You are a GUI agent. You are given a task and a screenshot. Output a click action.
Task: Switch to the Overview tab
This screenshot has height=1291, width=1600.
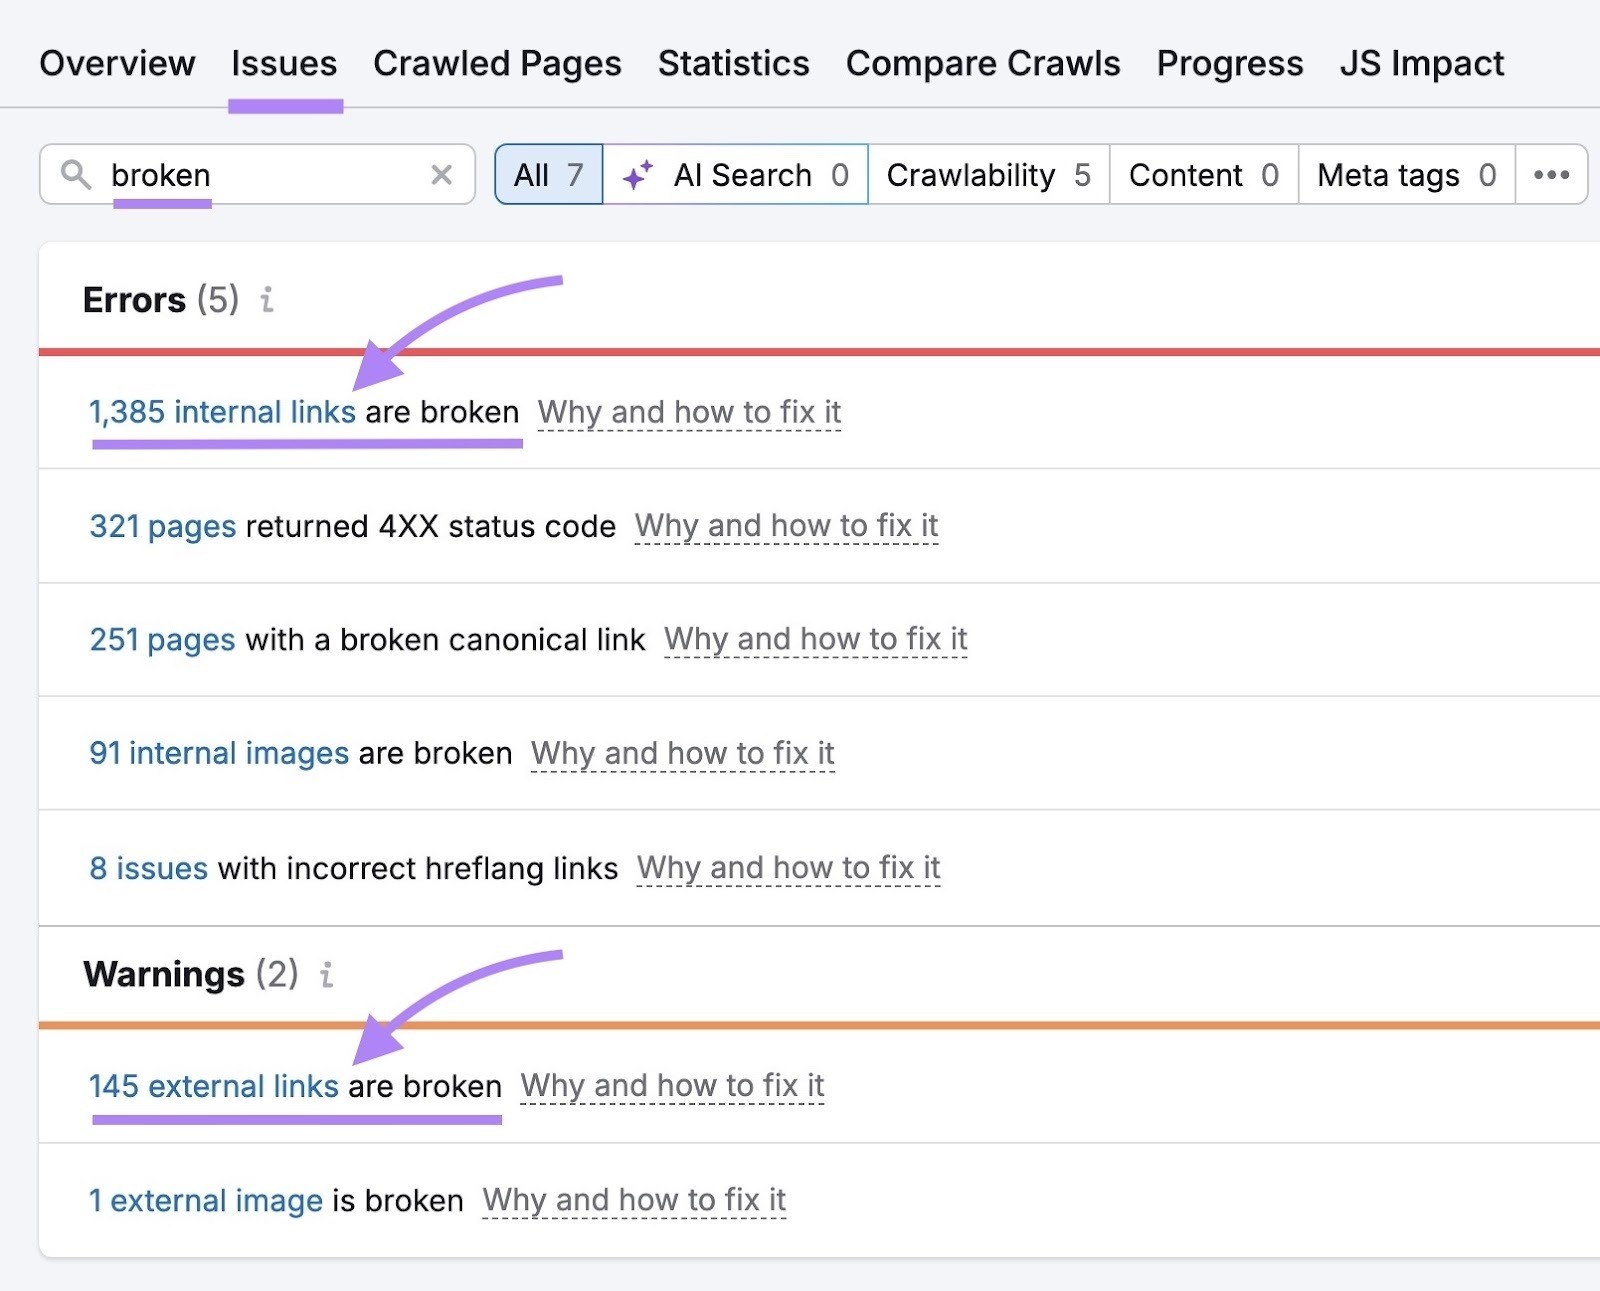(117, 63)
